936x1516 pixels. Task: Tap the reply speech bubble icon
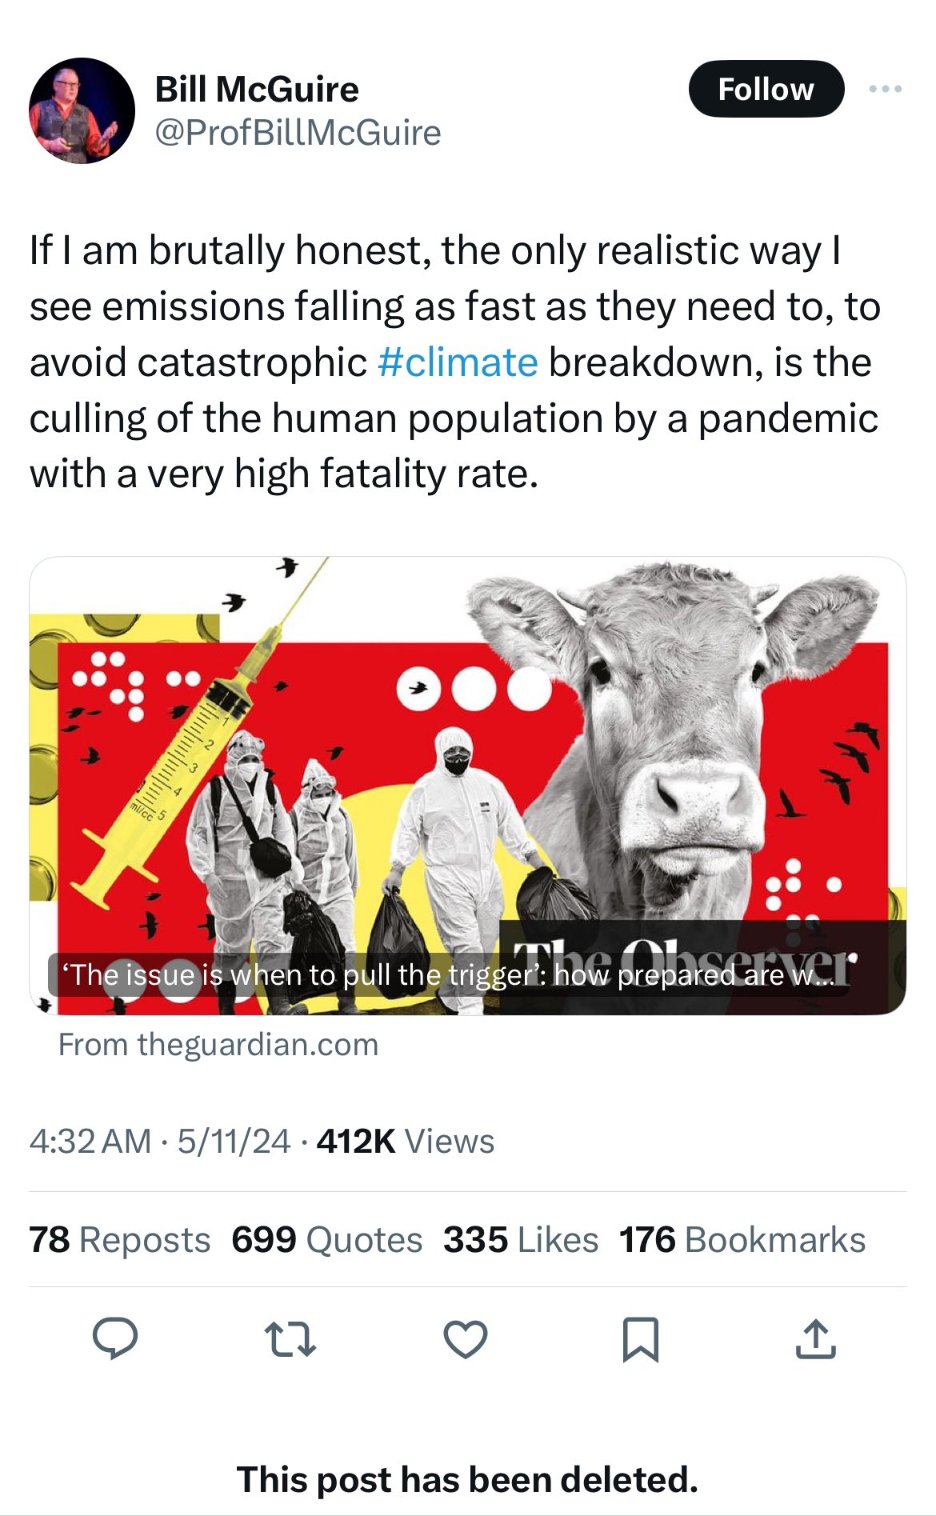[x=115, y=1338]
